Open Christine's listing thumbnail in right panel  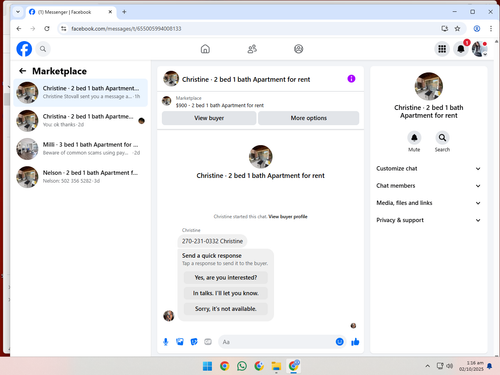pos(429,86)
